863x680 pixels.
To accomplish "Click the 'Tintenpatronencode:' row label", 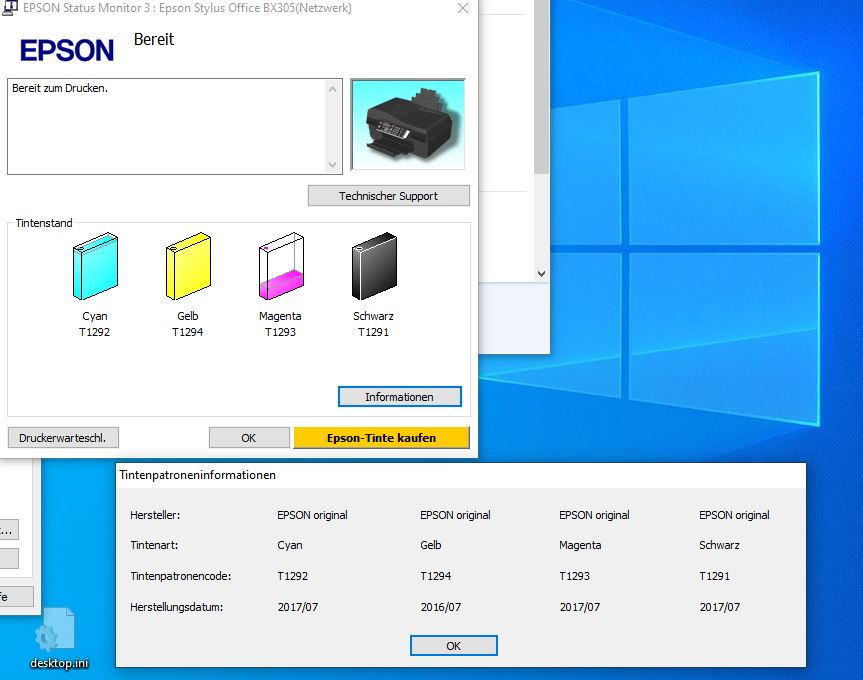I will 181,576.
